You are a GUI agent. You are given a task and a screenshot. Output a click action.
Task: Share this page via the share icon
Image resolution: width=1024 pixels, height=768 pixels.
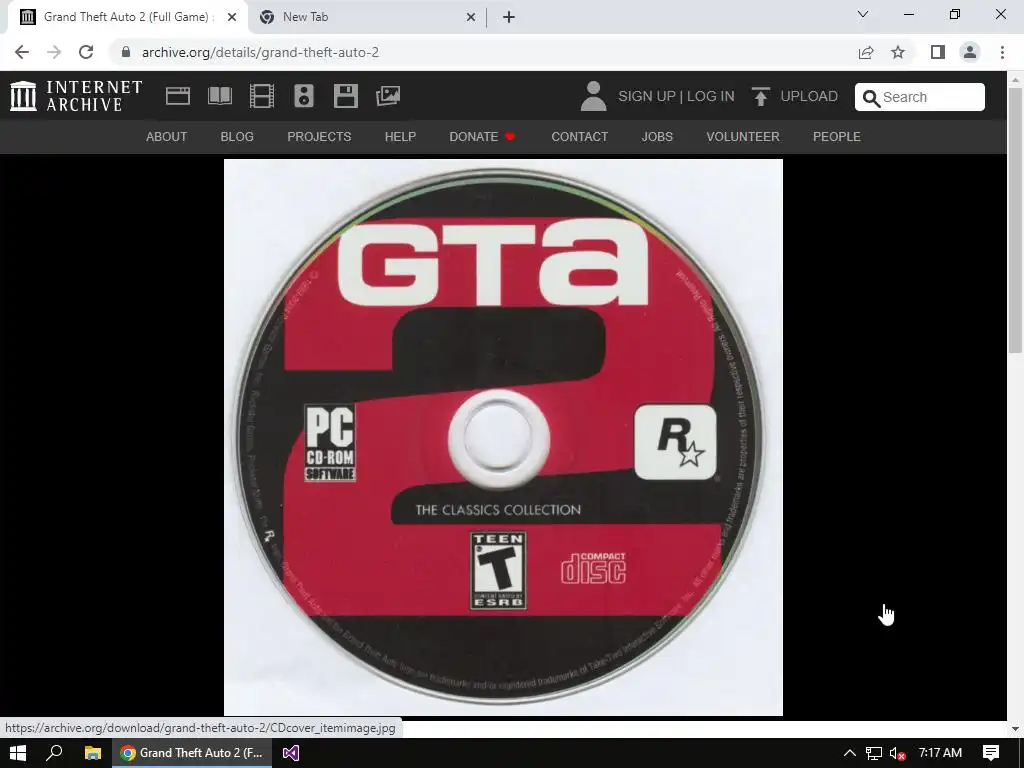tap(866, 52)
